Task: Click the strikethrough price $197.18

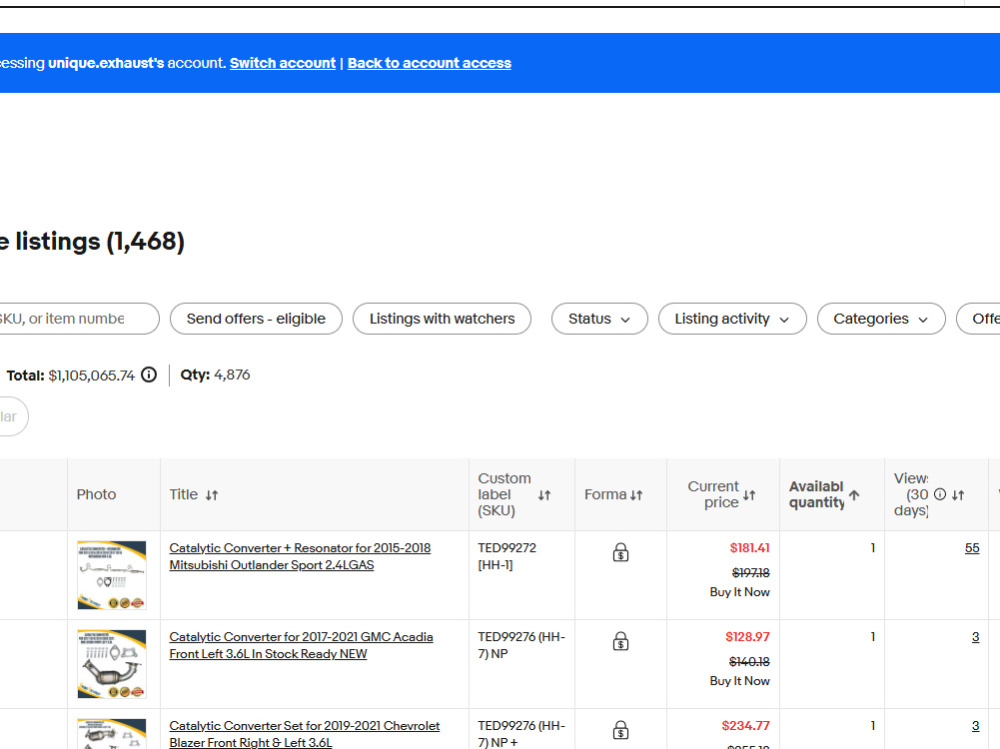Action: 751,573
